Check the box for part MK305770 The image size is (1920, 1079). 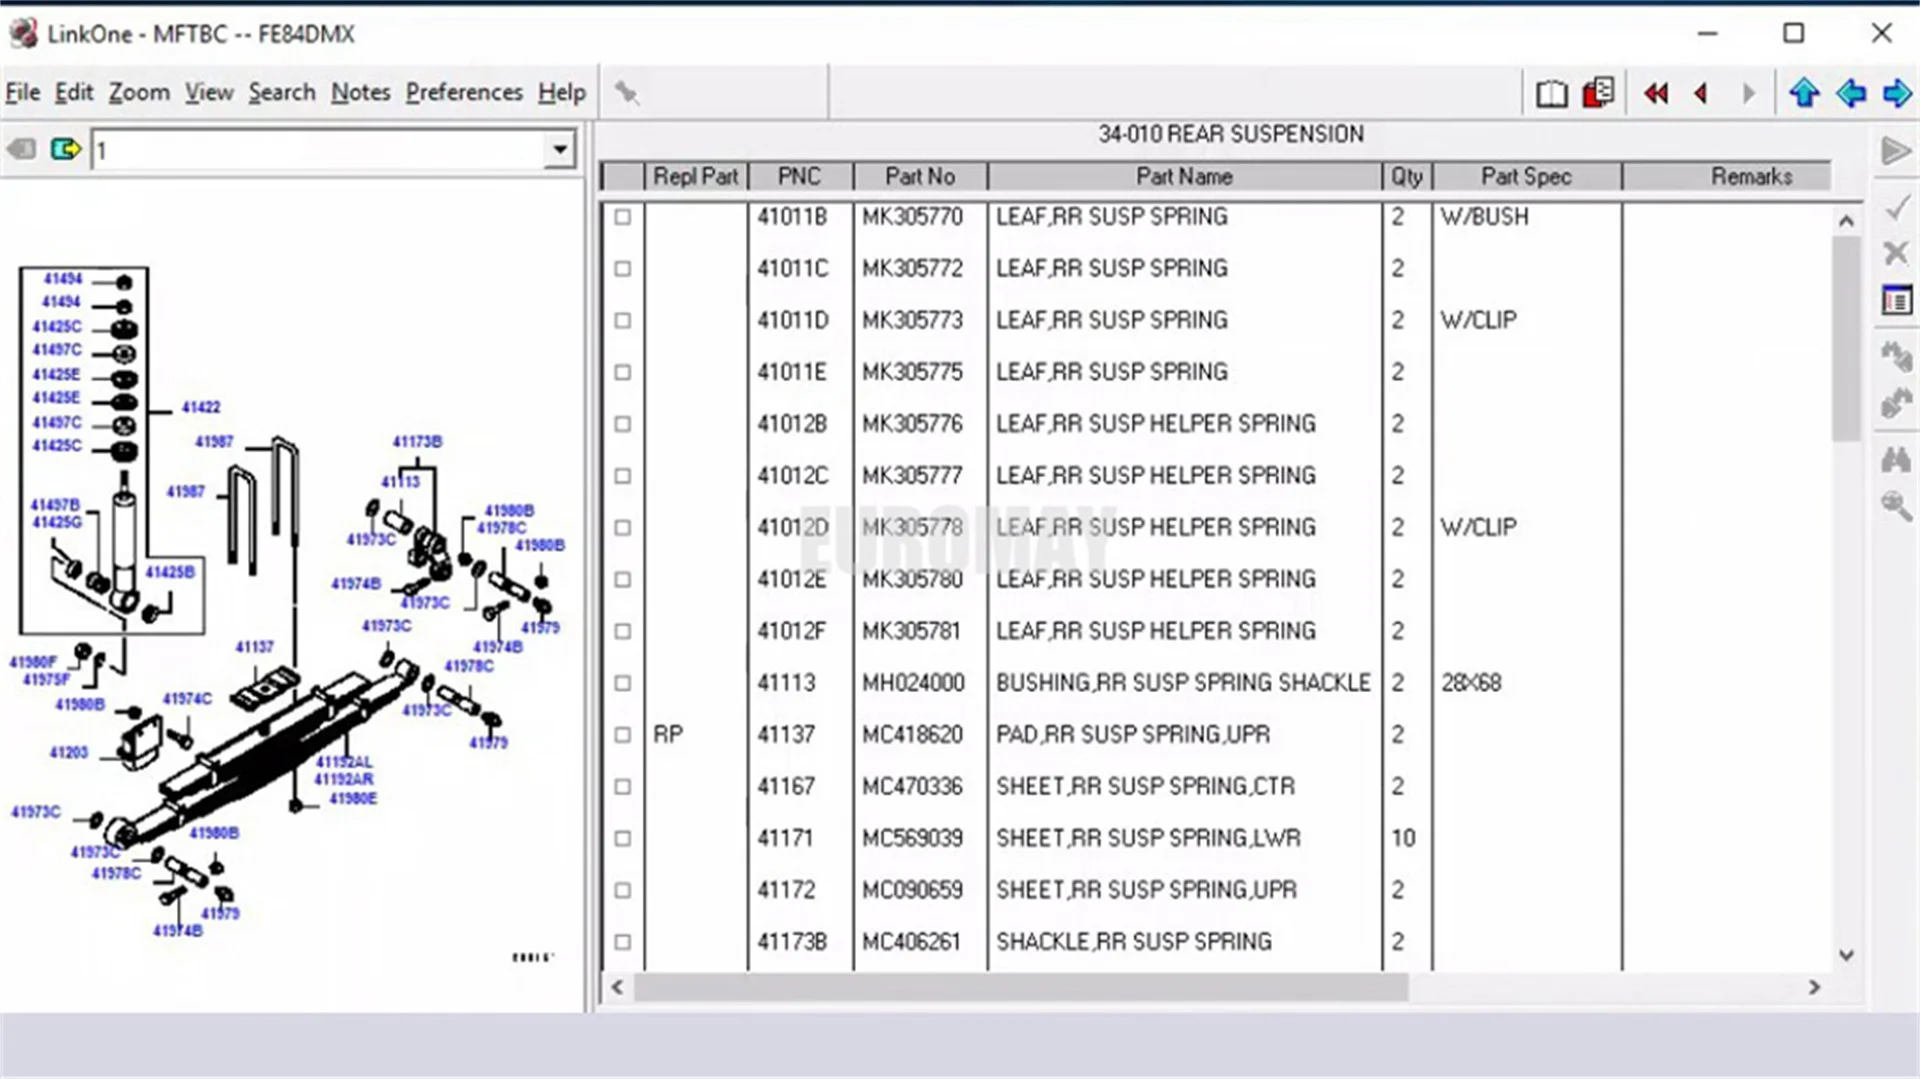click(623, 217)
